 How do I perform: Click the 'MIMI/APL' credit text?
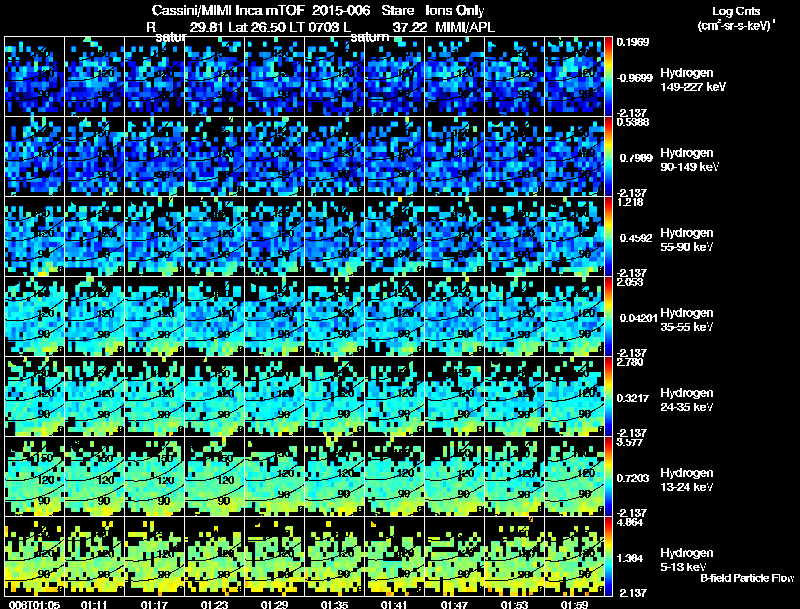[x=465, y=27]
